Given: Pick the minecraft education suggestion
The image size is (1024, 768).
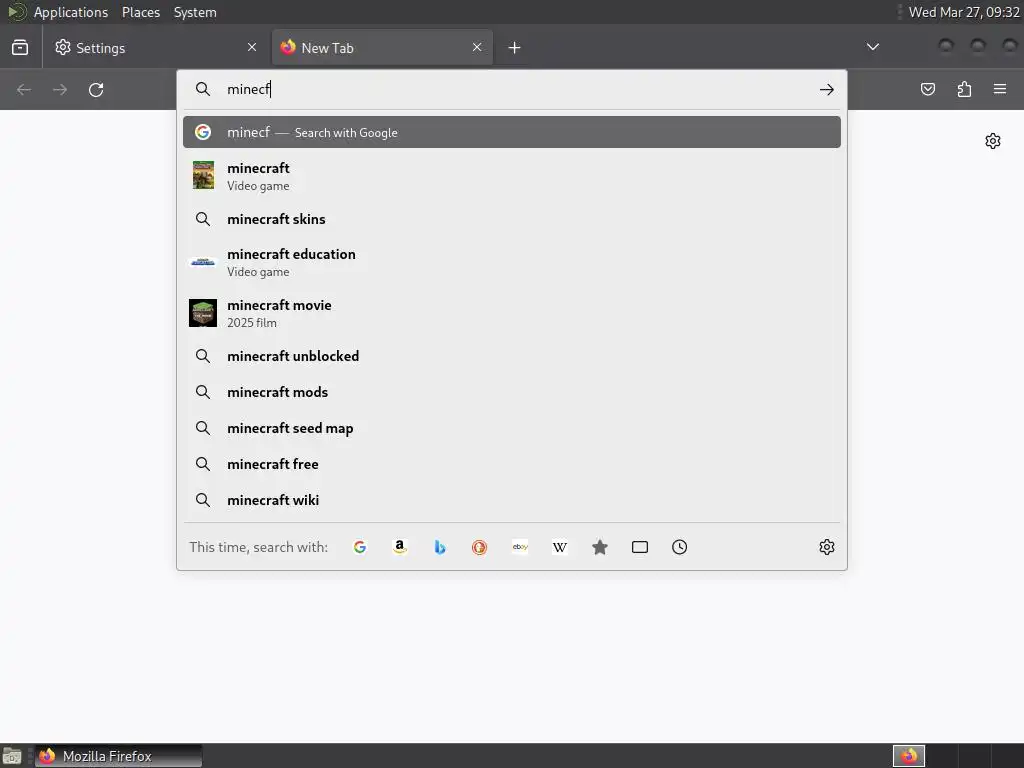Looking at the screenshot, I should click(512, 263).
